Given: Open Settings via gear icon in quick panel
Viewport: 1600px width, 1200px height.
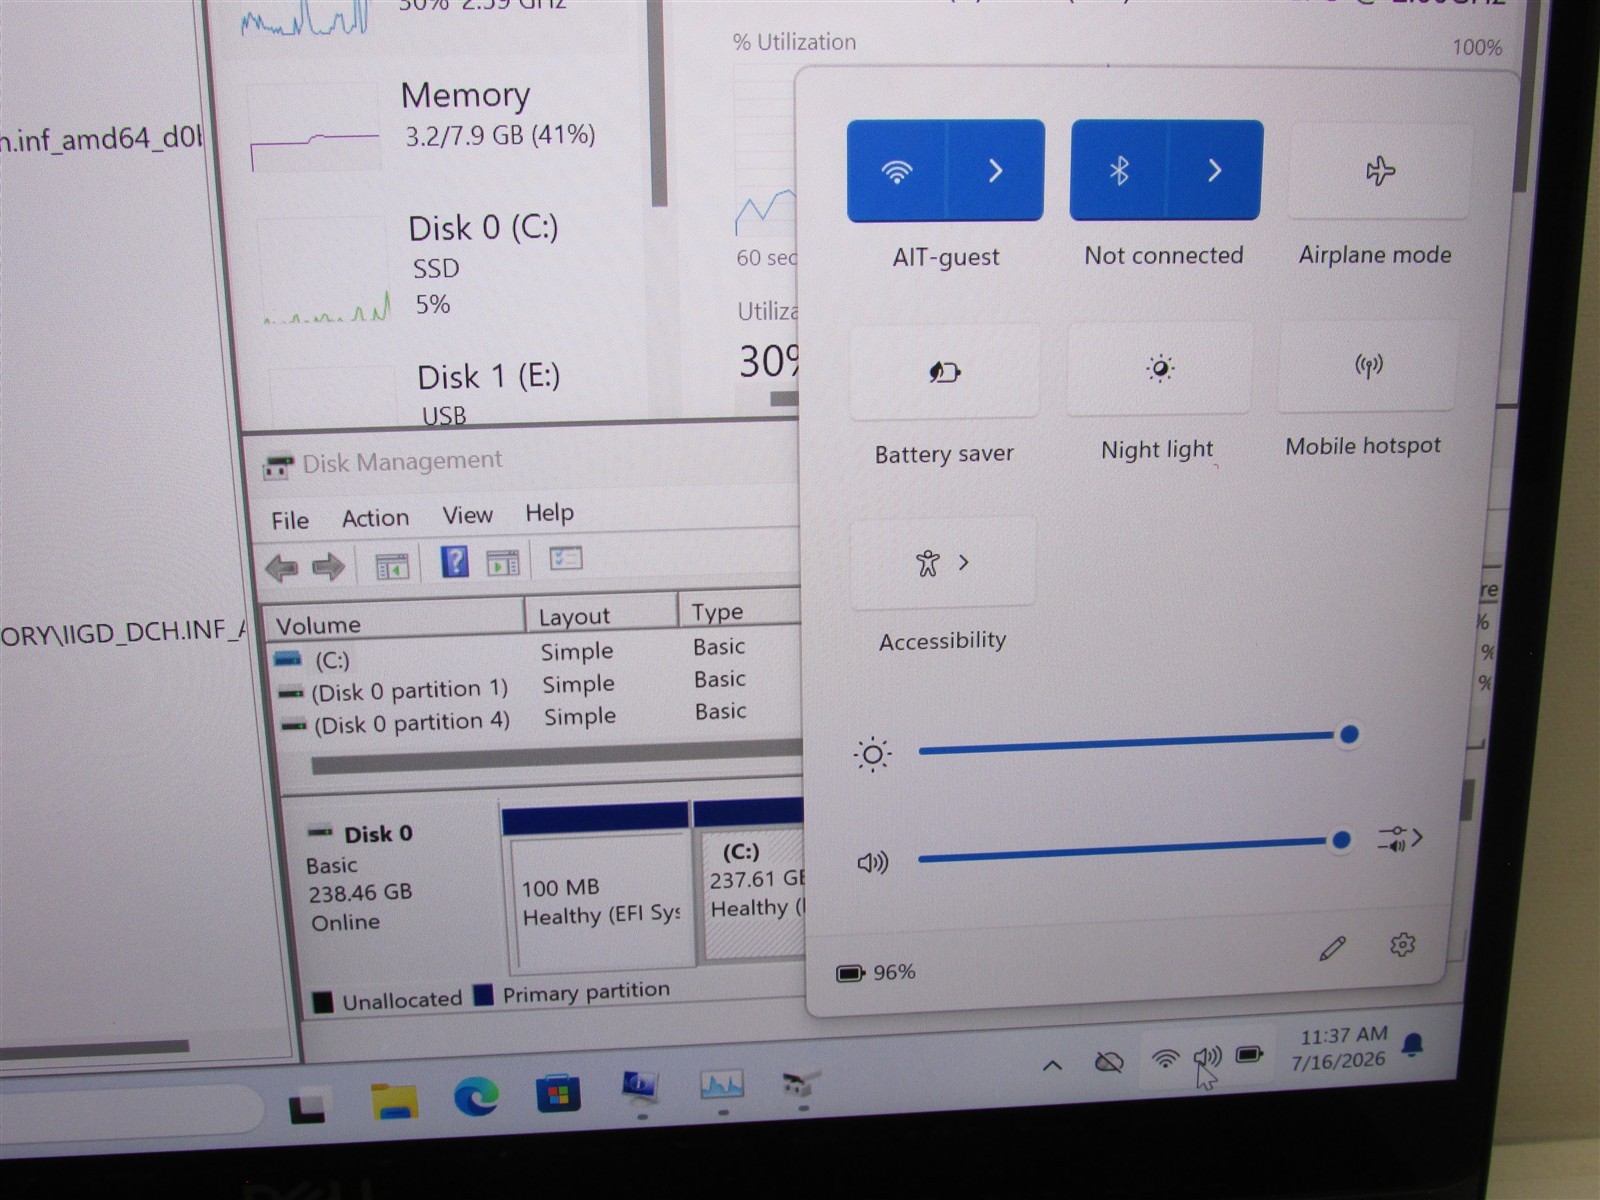Looking at the screenshot, I should pyautogui.click(x=1403, y=944).
